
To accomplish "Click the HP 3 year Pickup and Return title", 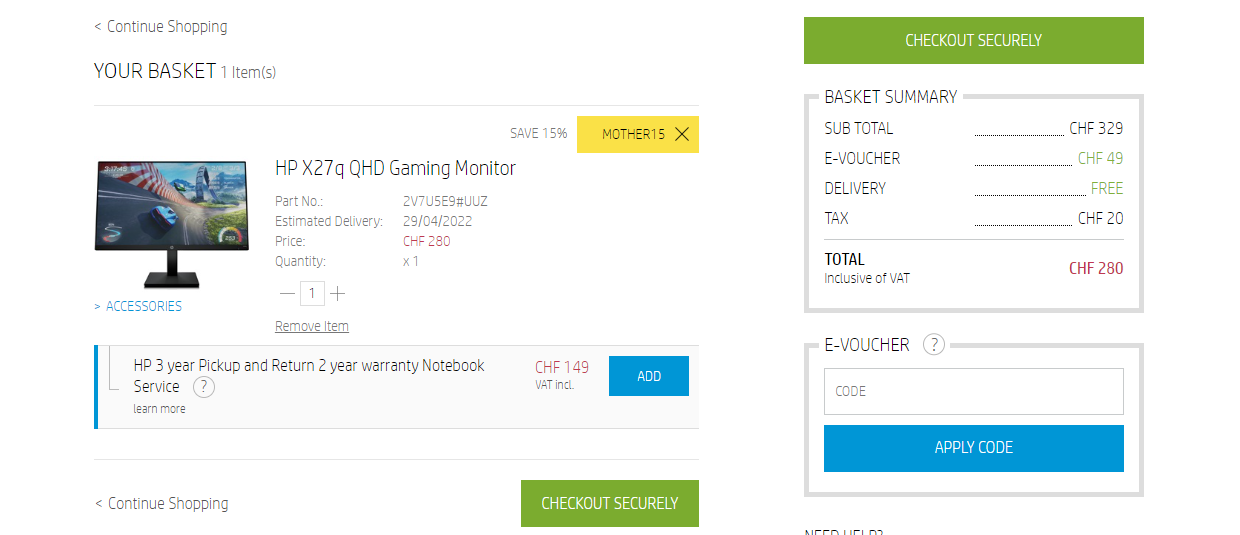I will coord(308,366).
